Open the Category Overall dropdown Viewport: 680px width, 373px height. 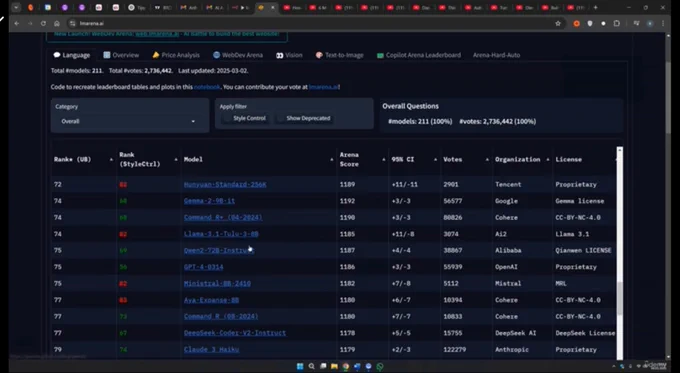129,121
